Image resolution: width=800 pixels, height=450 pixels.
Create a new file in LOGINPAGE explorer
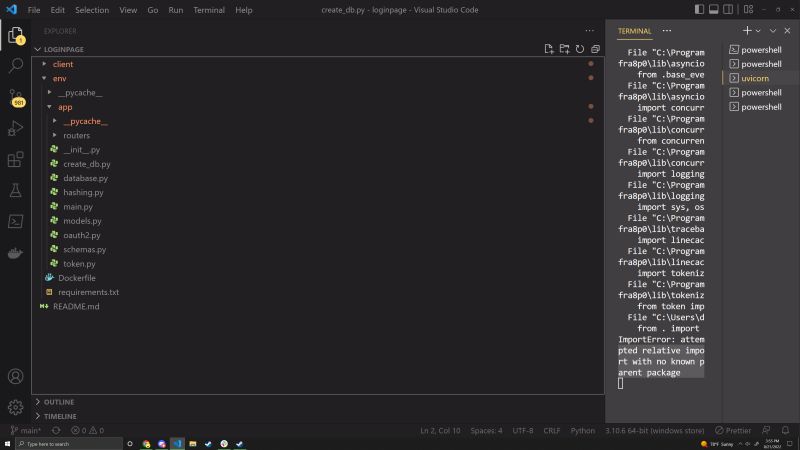point(548,49)
